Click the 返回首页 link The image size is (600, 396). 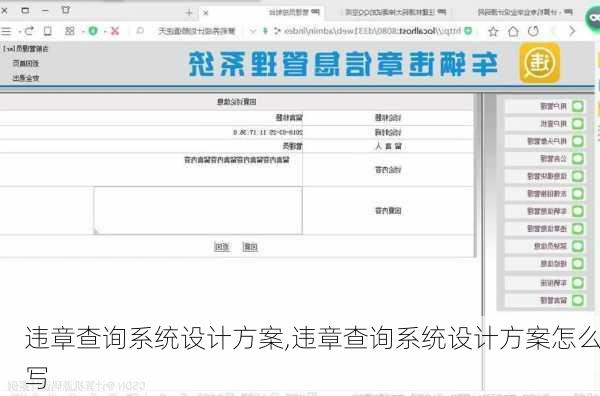pyautogui.click(x=26, y=64)
